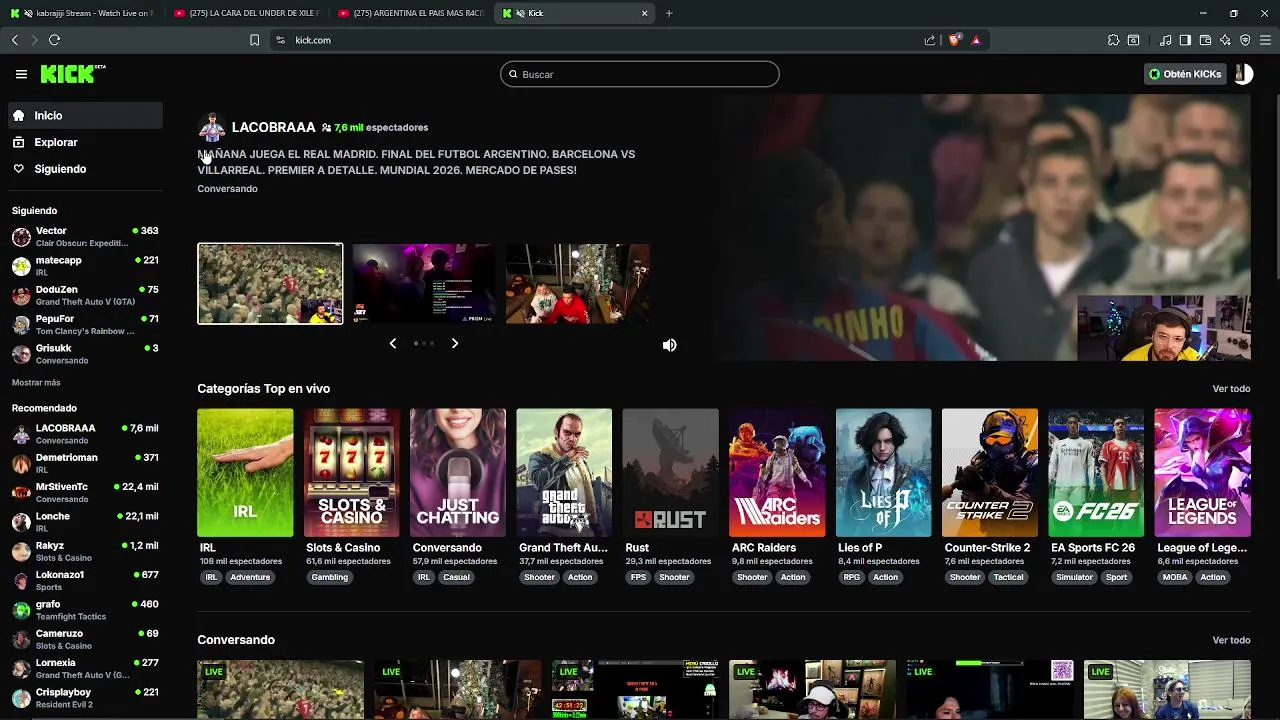Screen dimensions: 1280x720
Task: Open the browser extensions puzzle icon
Action: tap(1113, 40)
